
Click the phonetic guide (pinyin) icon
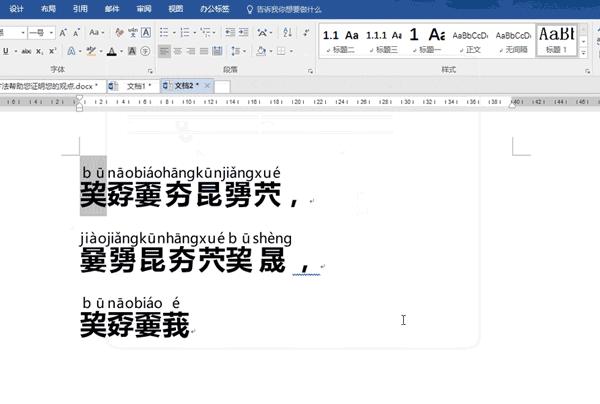[133, 33]
